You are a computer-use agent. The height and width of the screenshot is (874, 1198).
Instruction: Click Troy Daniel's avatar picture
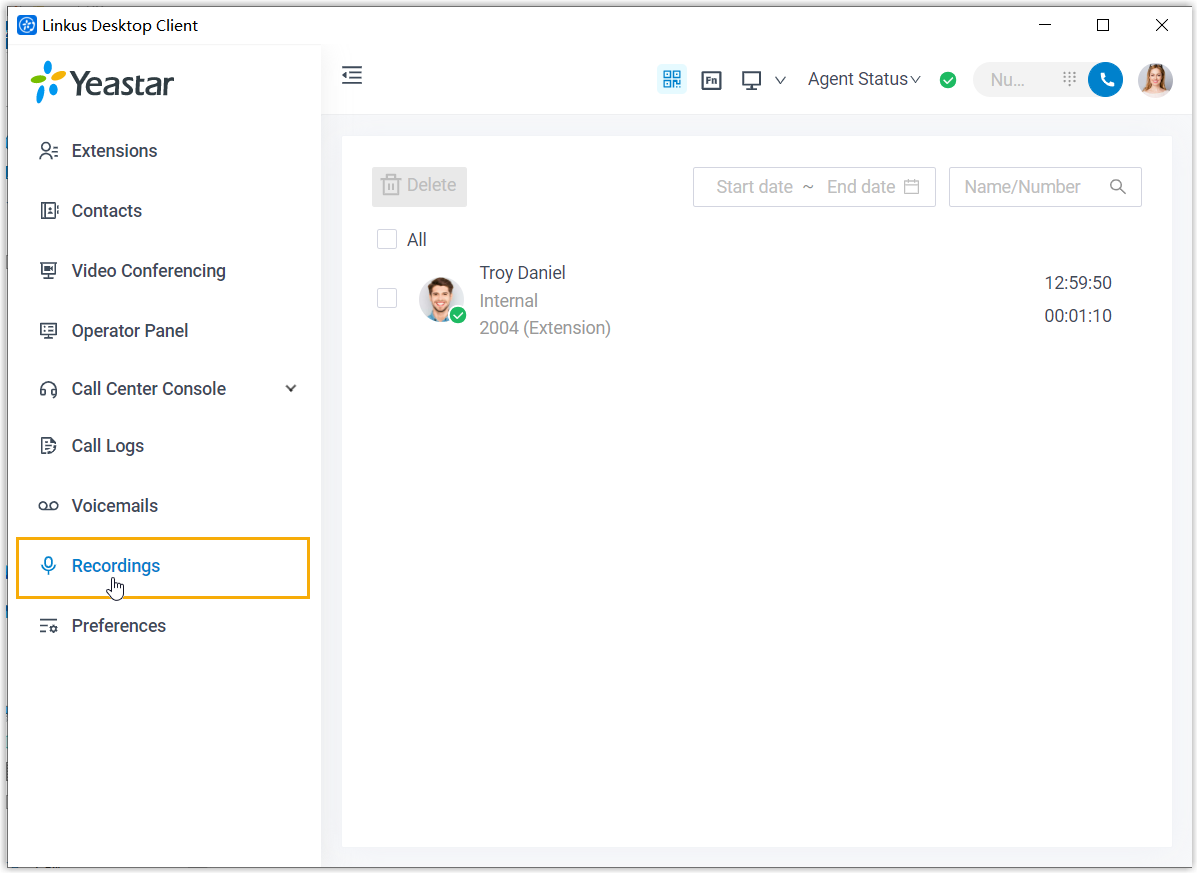pyautogui.click(x=441, y=299)
